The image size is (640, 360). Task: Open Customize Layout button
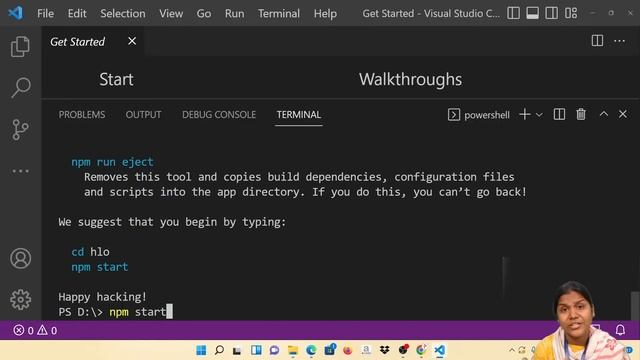click(571, 13)
